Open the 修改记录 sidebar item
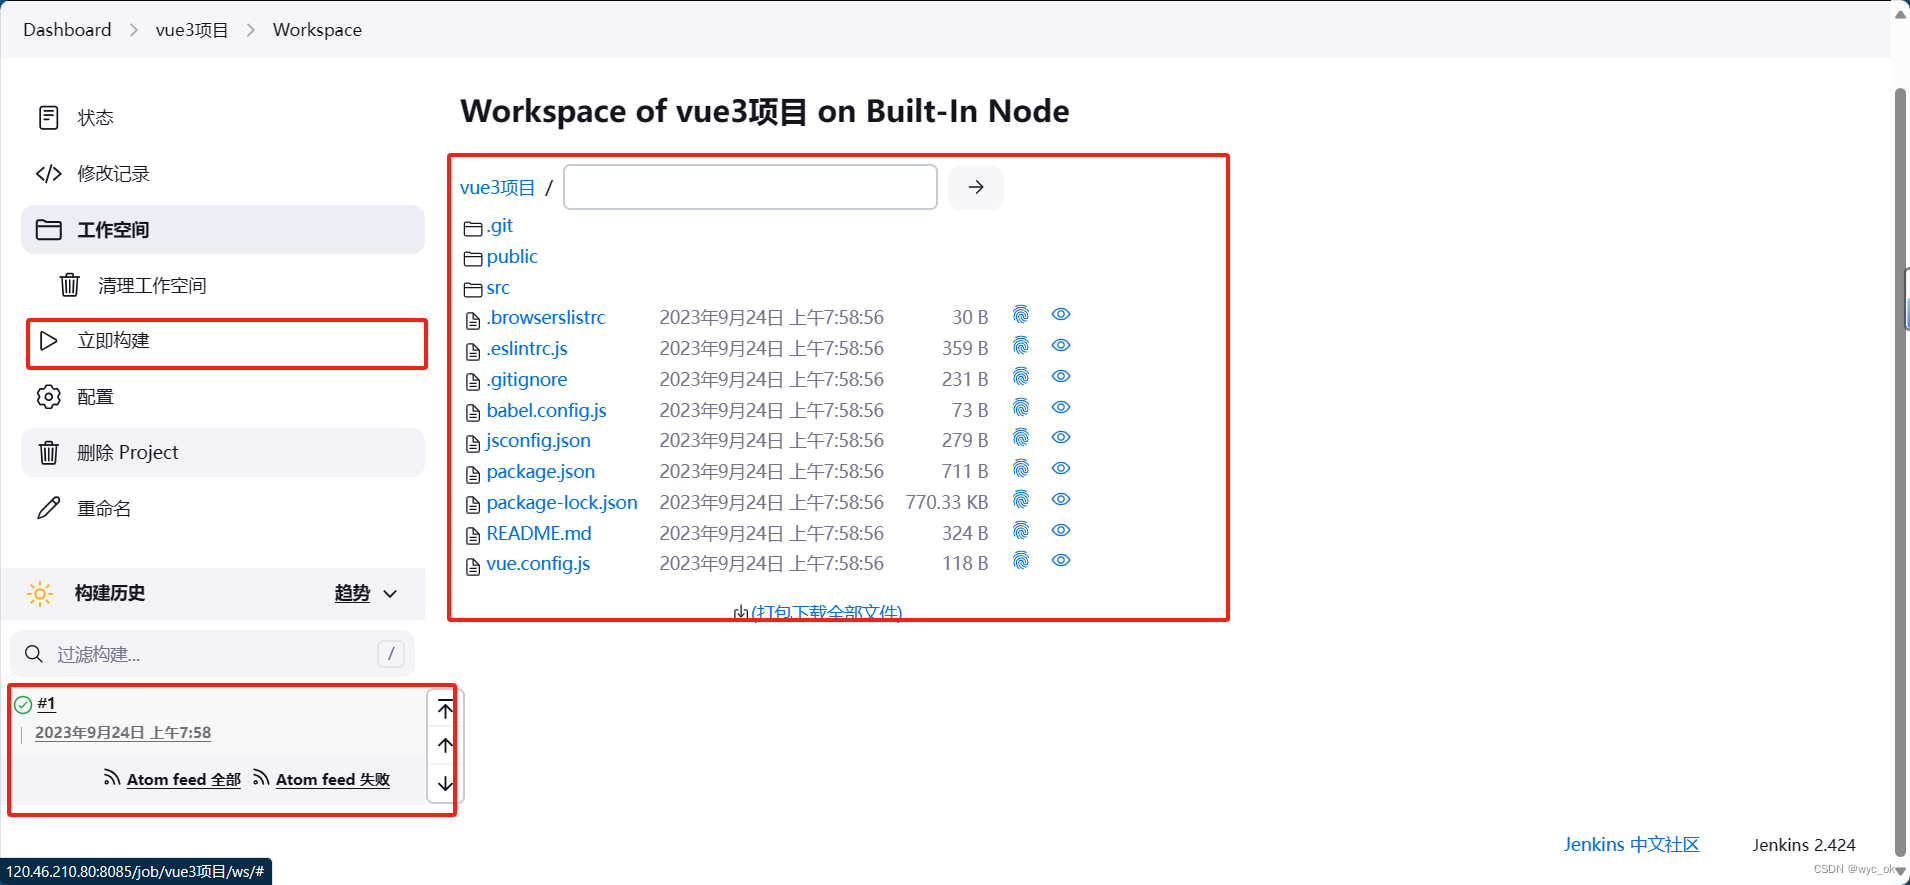Image resolution: width=1910 pixels, height=885 pixels. [x=222, y=174]
